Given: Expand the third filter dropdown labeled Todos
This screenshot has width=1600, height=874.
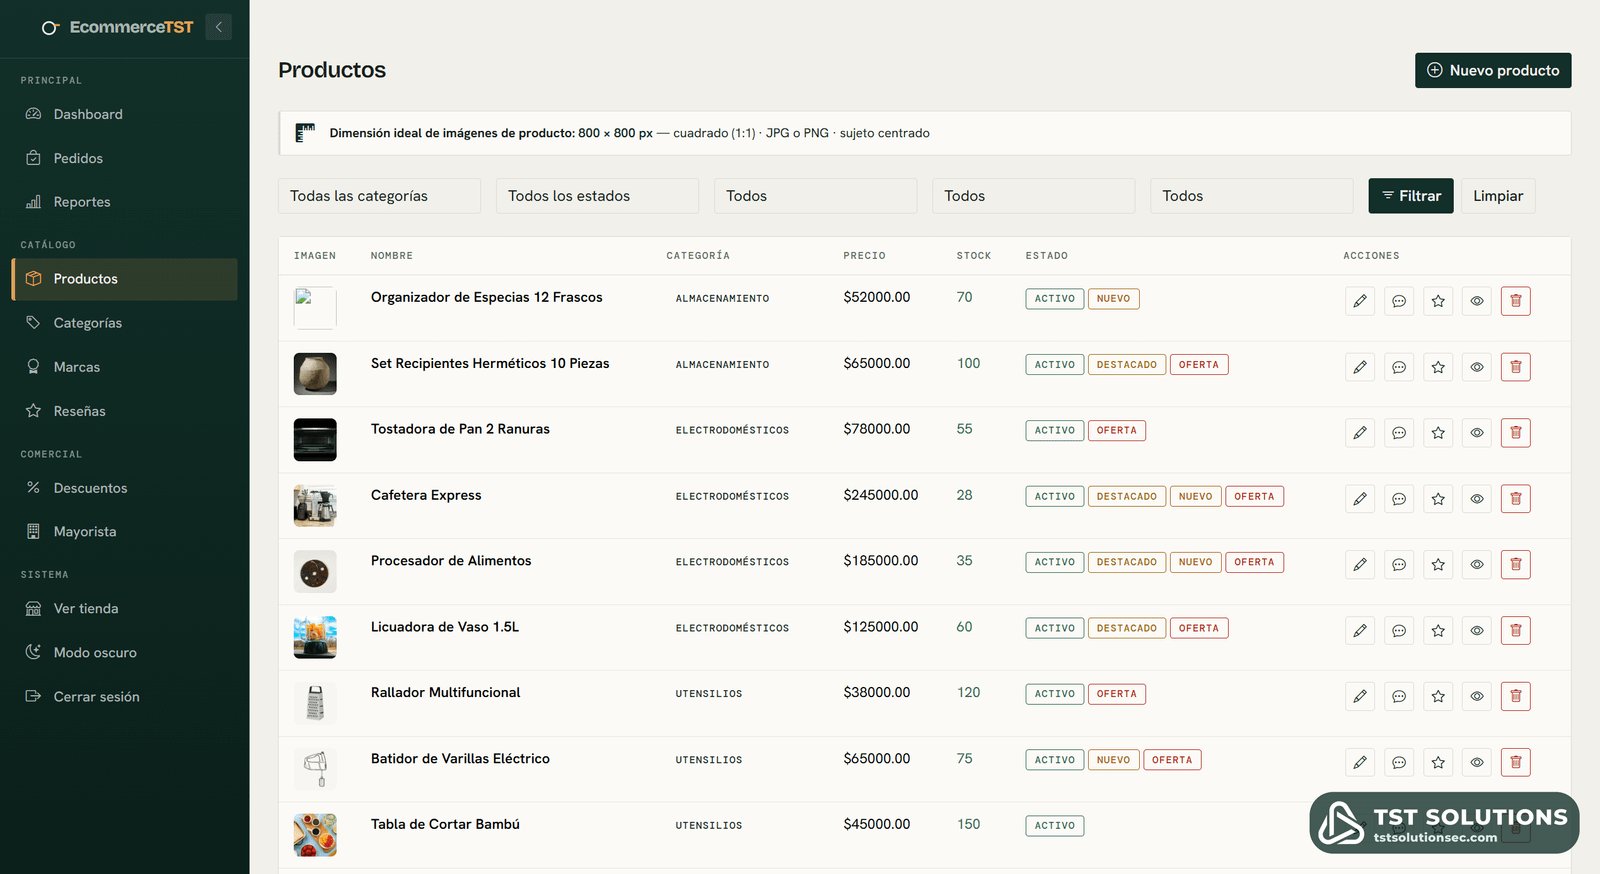Looking at the screenshot, I should point(815,196).
